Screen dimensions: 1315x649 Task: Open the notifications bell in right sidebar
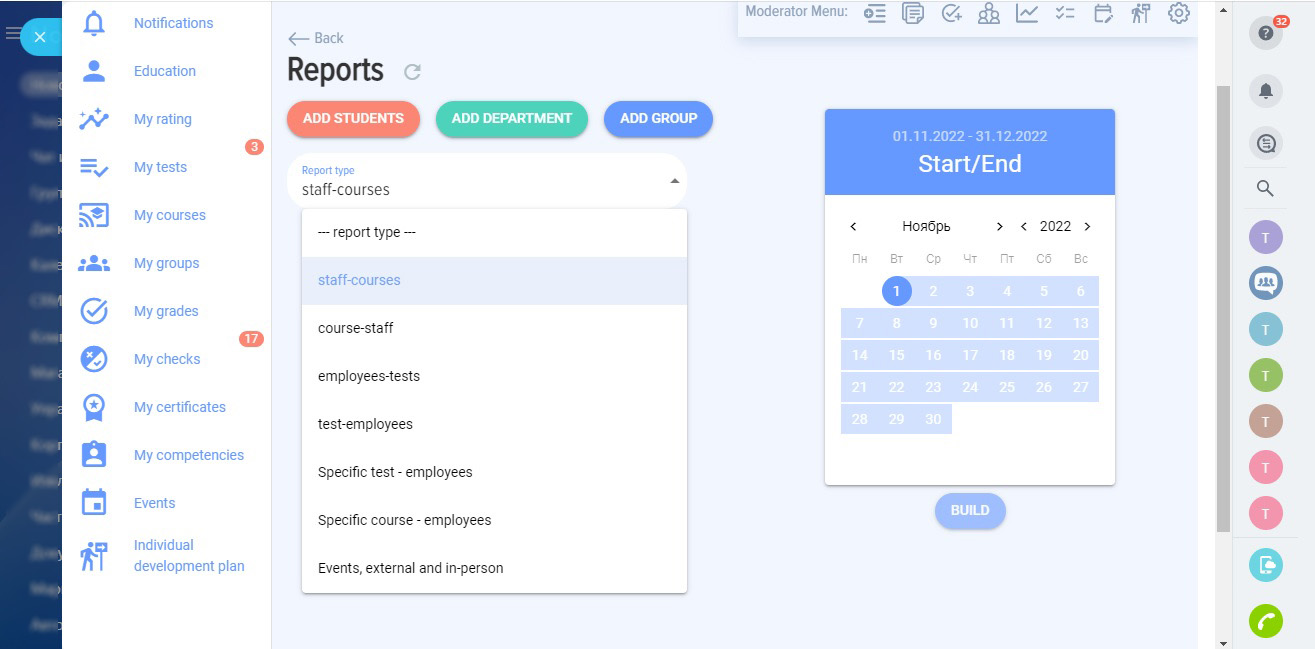pyautogui.click(x=1266, y=91)
